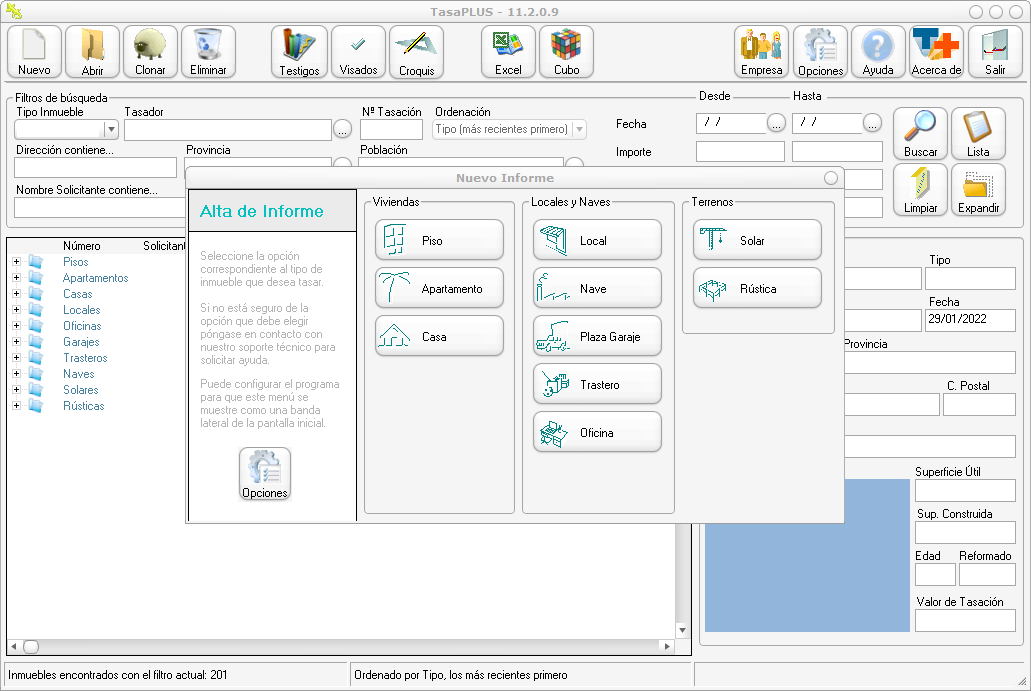Select Rústica land type
Image resolution: width=1031 pixels, height=691 pixels.
coord(757,288)
